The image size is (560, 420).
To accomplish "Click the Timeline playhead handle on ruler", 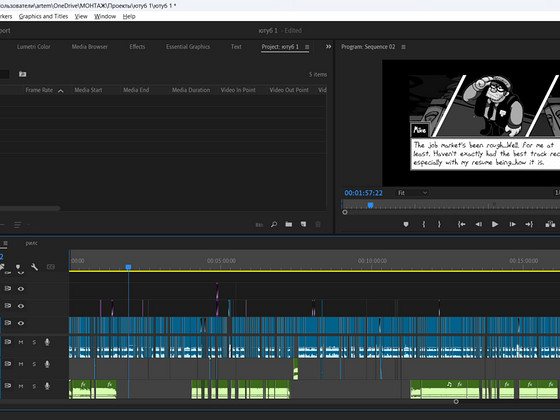I will [x=129, y=267].
